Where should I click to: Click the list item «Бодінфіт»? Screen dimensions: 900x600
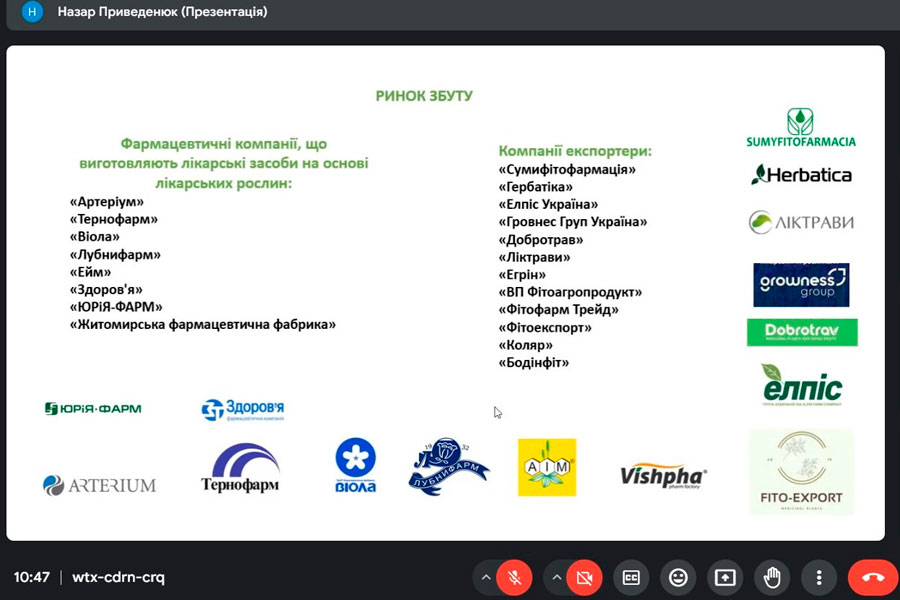pyautogui.click(x=534, y=362)
